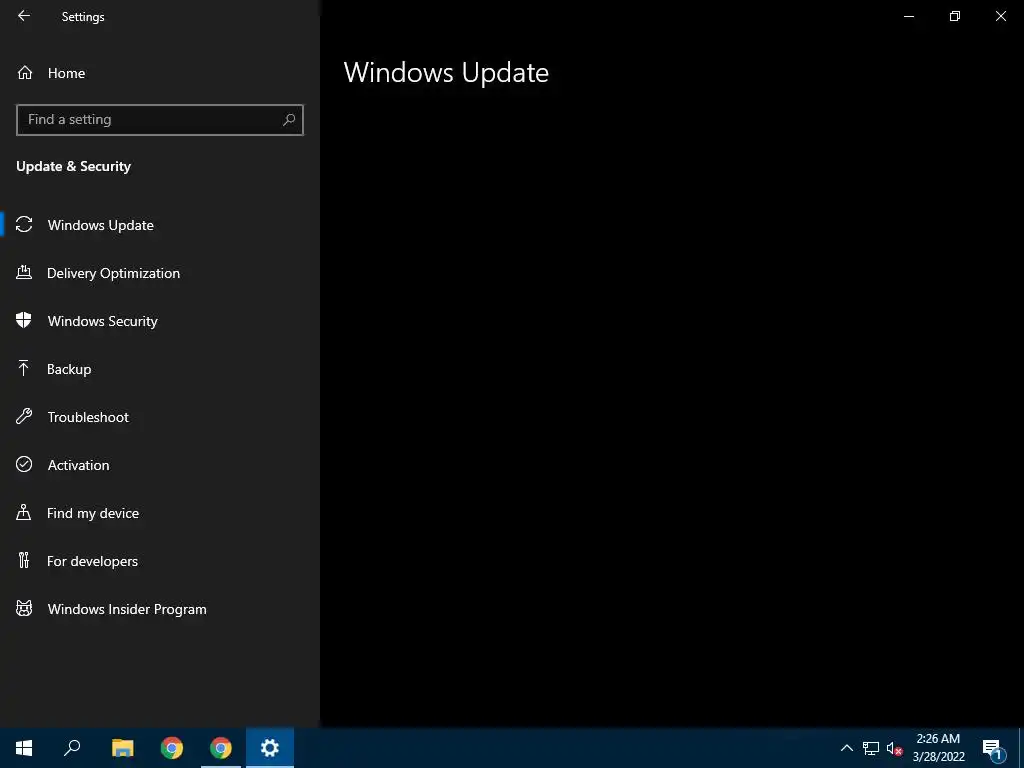The image size is (1024, 768).
Task: Open File Explorer from taskbar
Action: [122, 748]
